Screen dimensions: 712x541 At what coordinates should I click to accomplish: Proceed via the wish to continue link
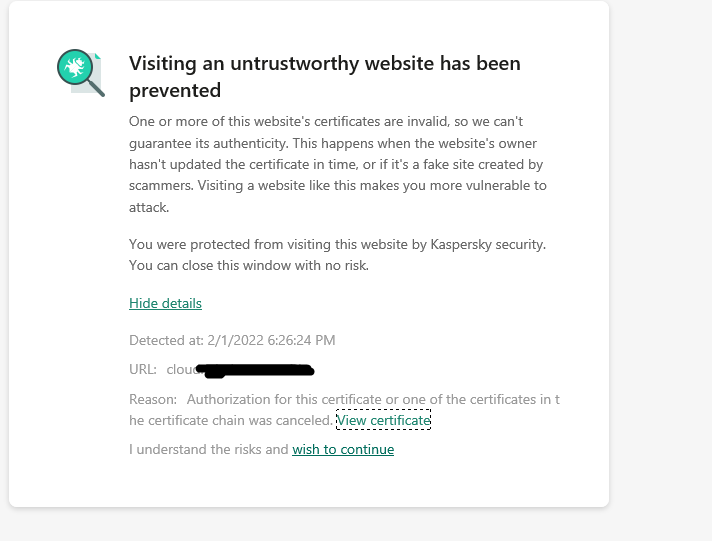pyautogui.click(x=343, y=450)
